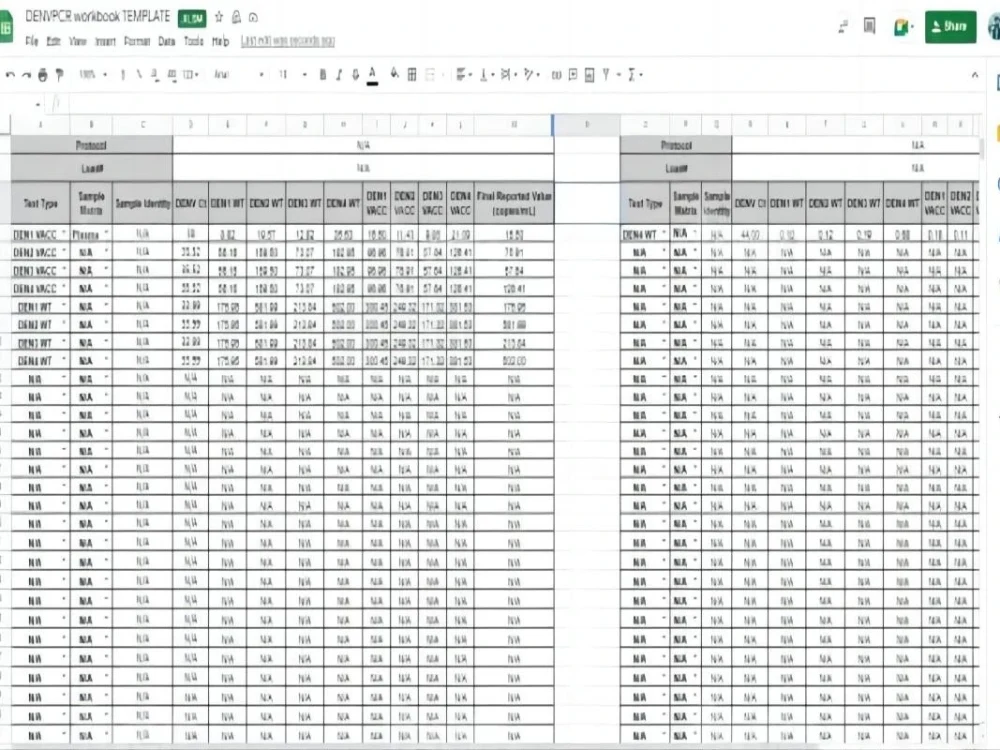Image resolution: width=1000 pixels, height=750 pixels.
Task: Click the insert comment icon
Action: [575, 75]
